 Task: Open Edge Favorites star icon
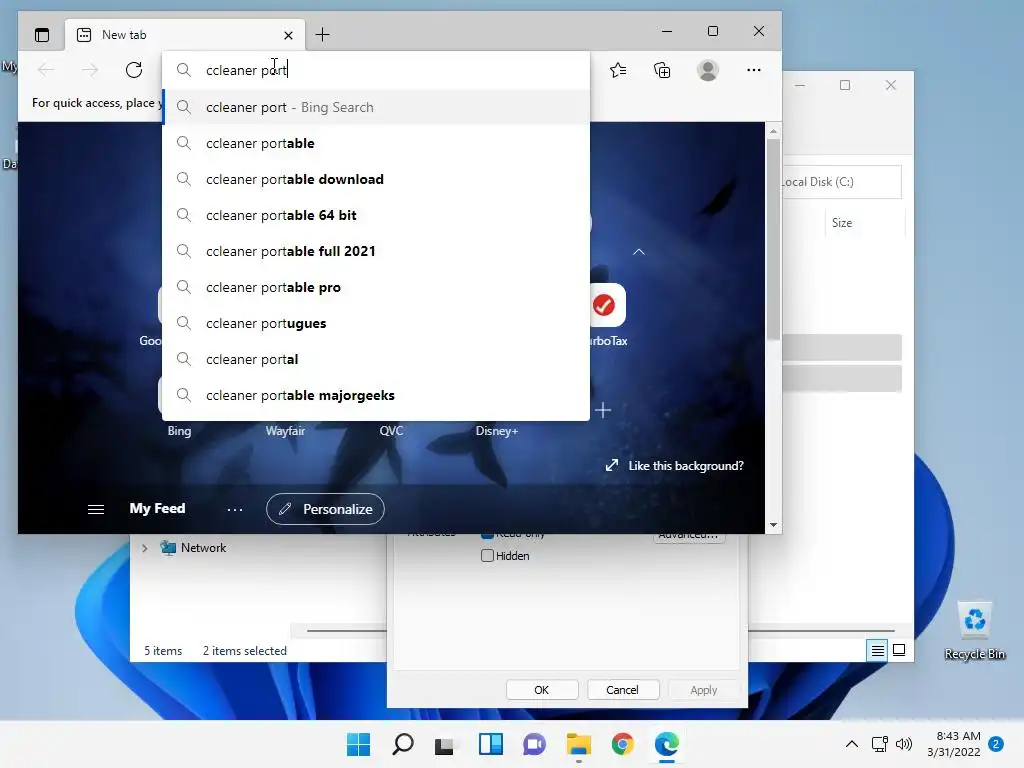[618, 70]
